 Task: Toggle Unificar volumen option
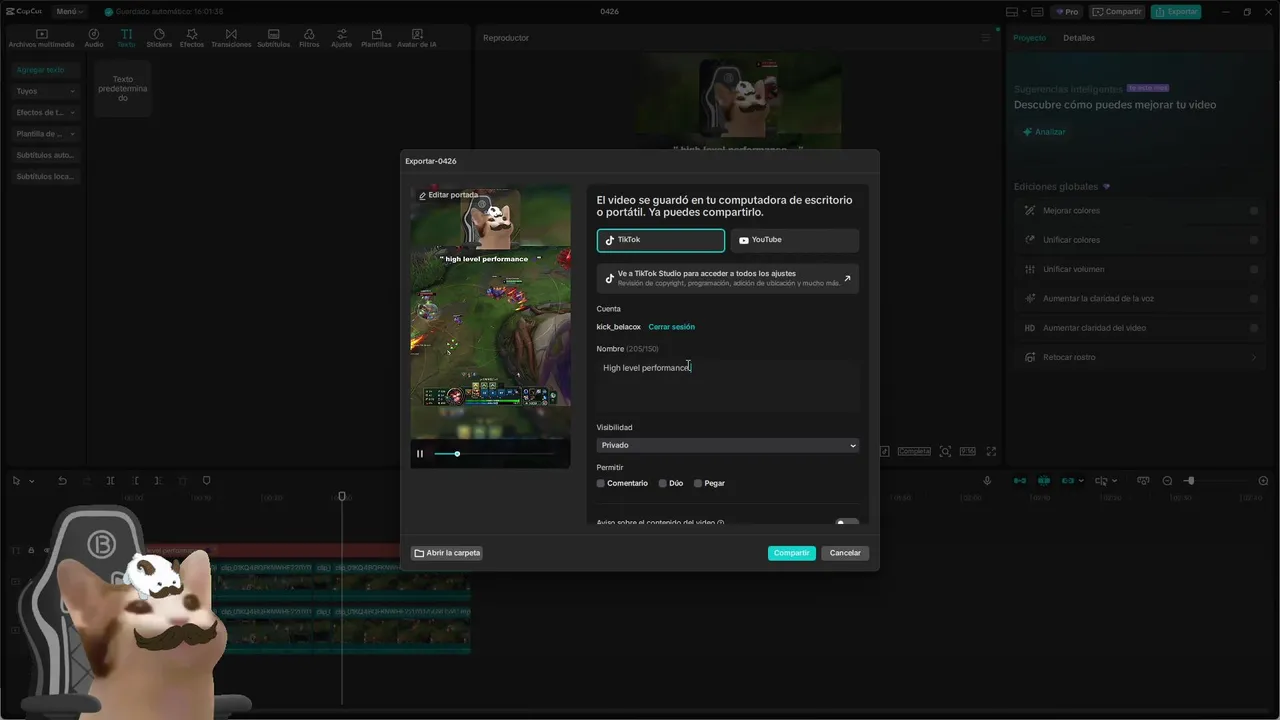1254,269
